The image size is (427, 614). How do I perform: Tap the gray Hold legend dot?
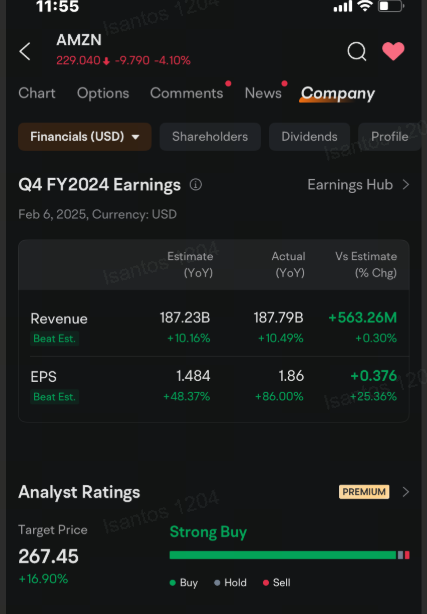pos(217,583)
